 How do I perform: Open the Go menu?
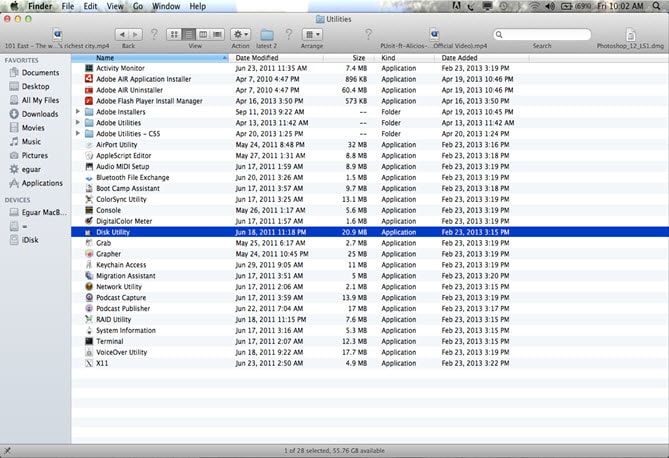pyautogui.click(x=138, y=6)
